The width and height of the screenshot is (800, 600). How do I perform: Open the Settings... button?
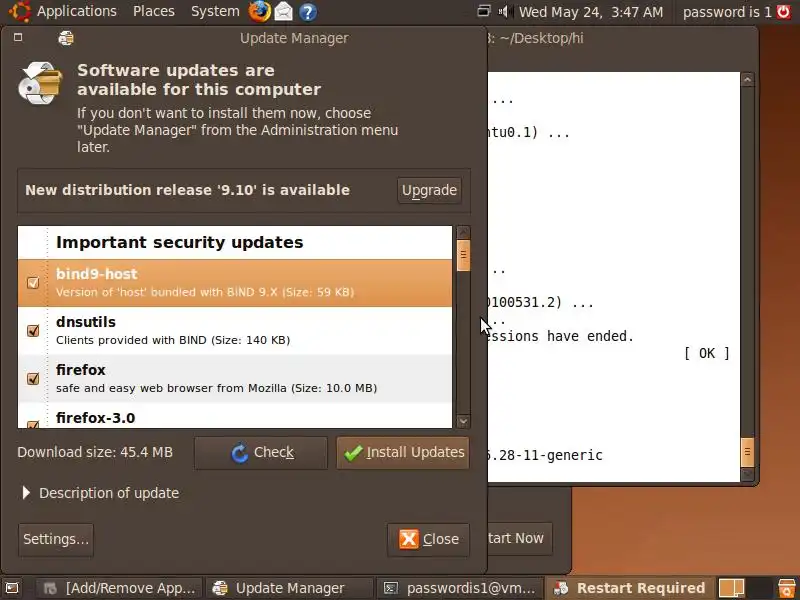pos(56,539)
